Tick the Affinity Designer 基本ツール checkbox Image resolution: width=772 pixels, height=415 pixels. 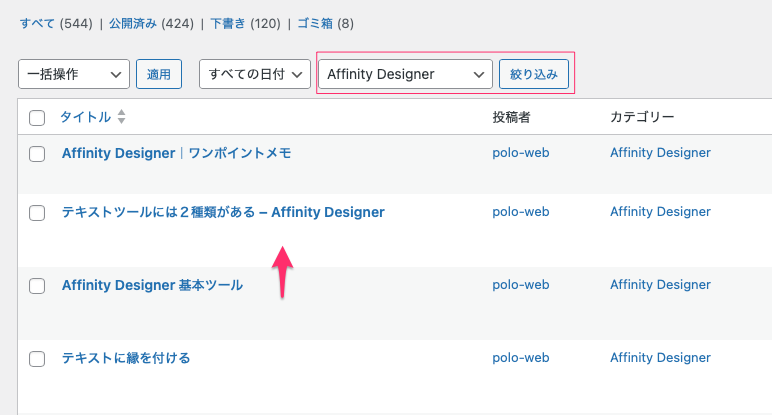tap(37, 286)
